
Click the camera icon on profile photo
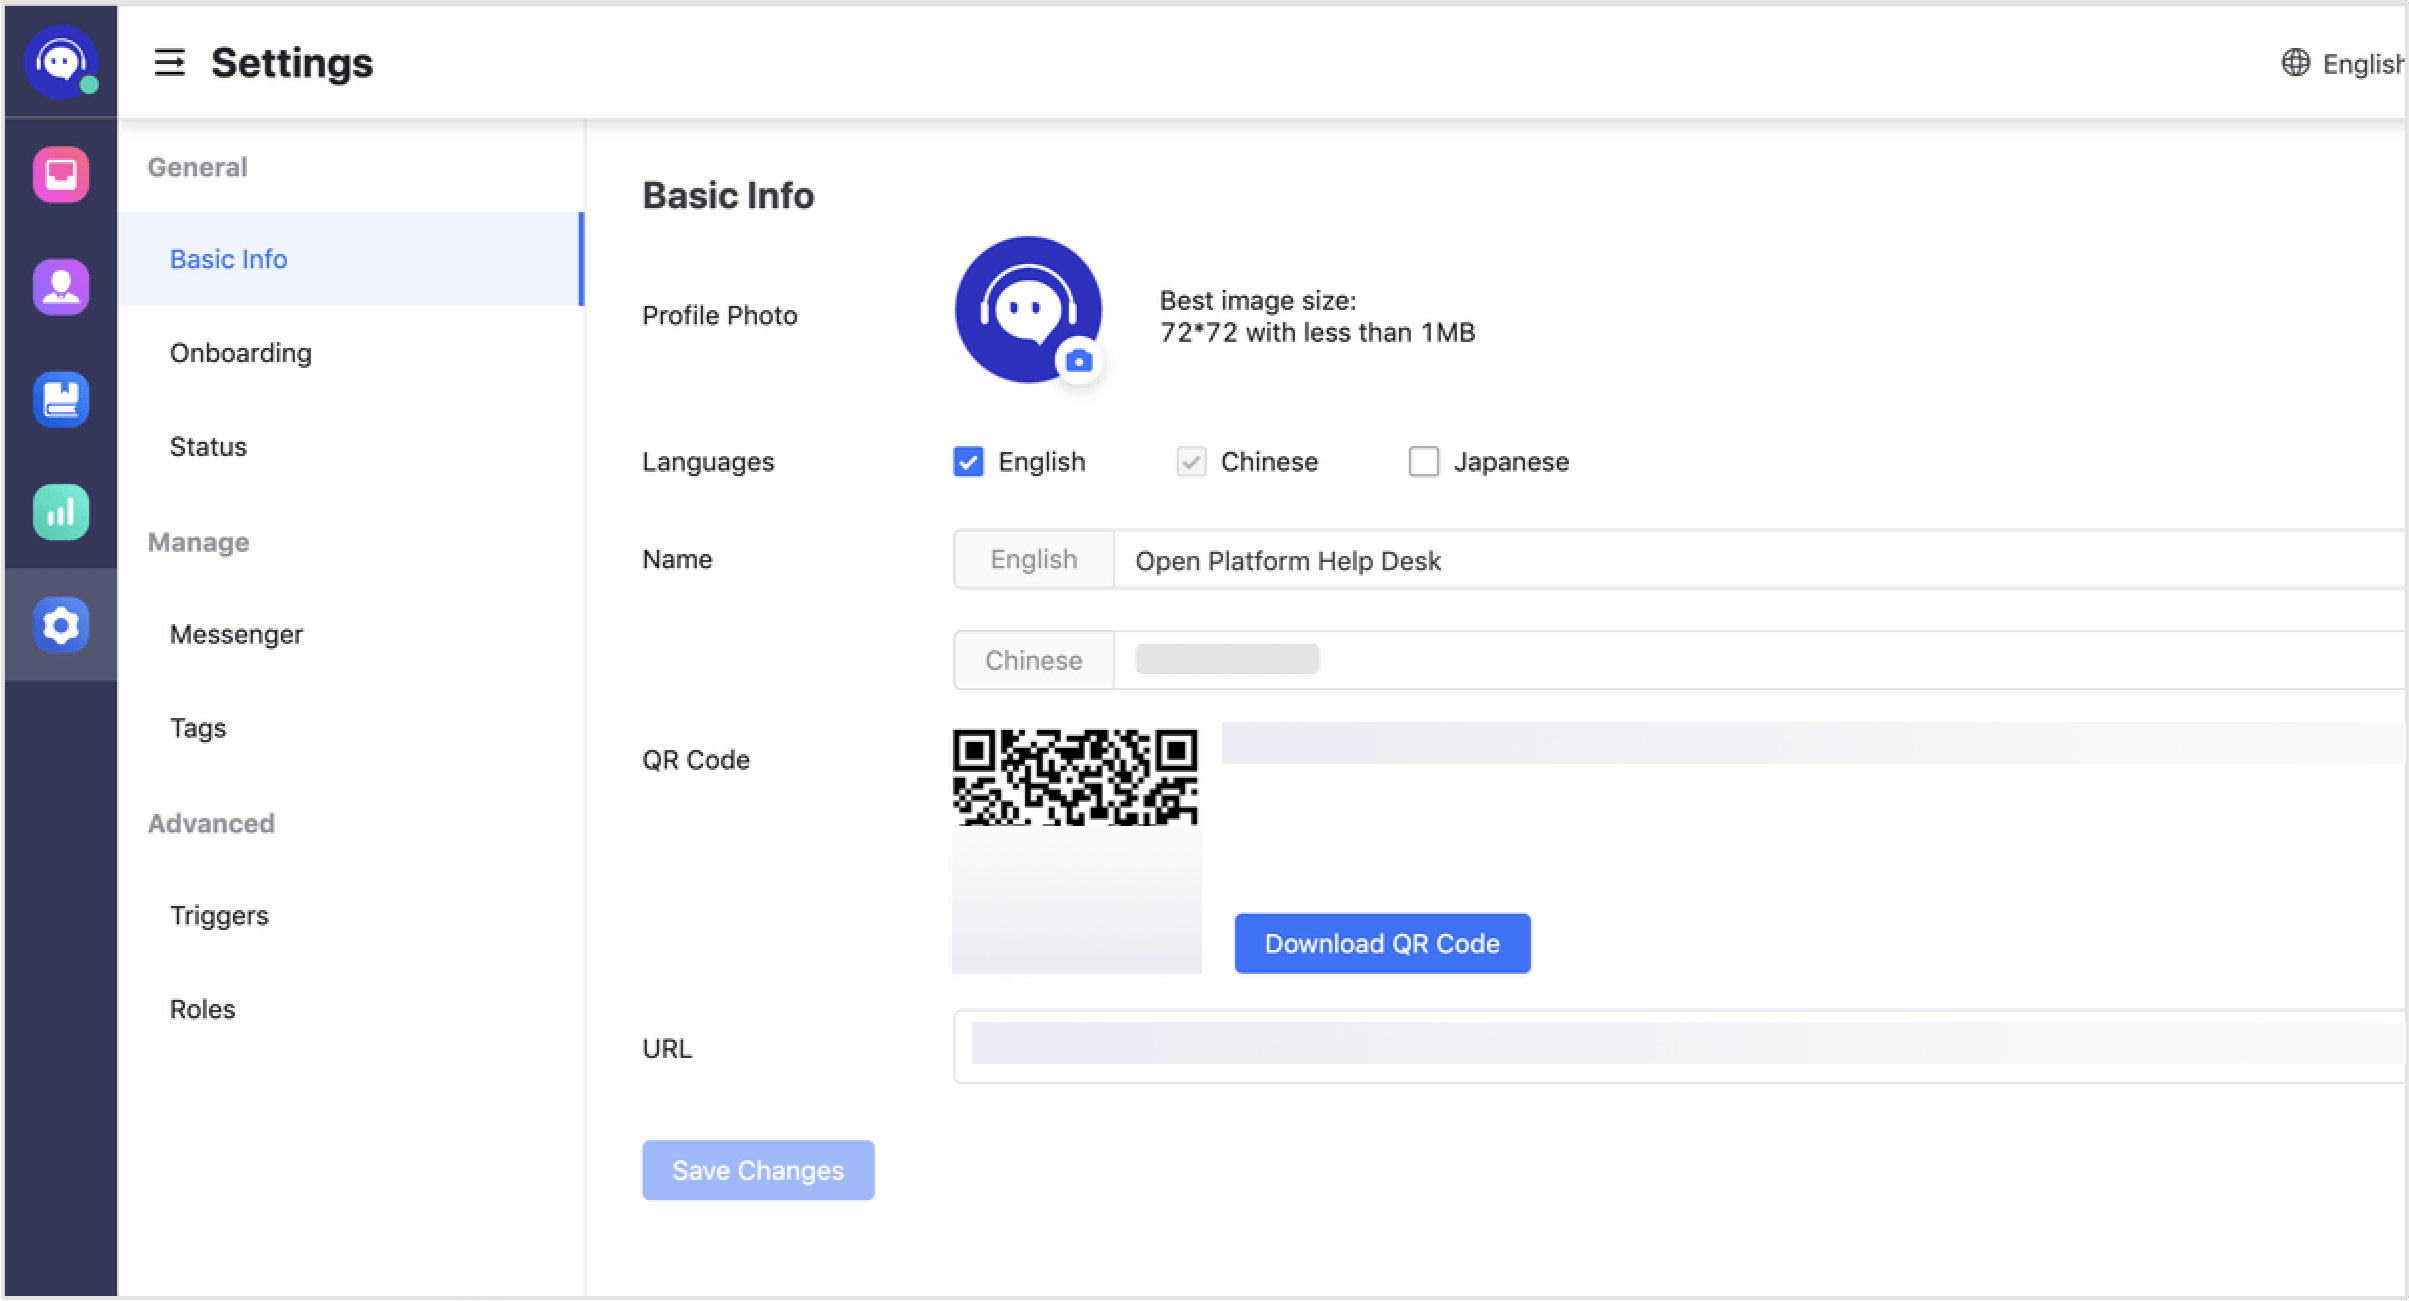click(x=1078, y=361)
